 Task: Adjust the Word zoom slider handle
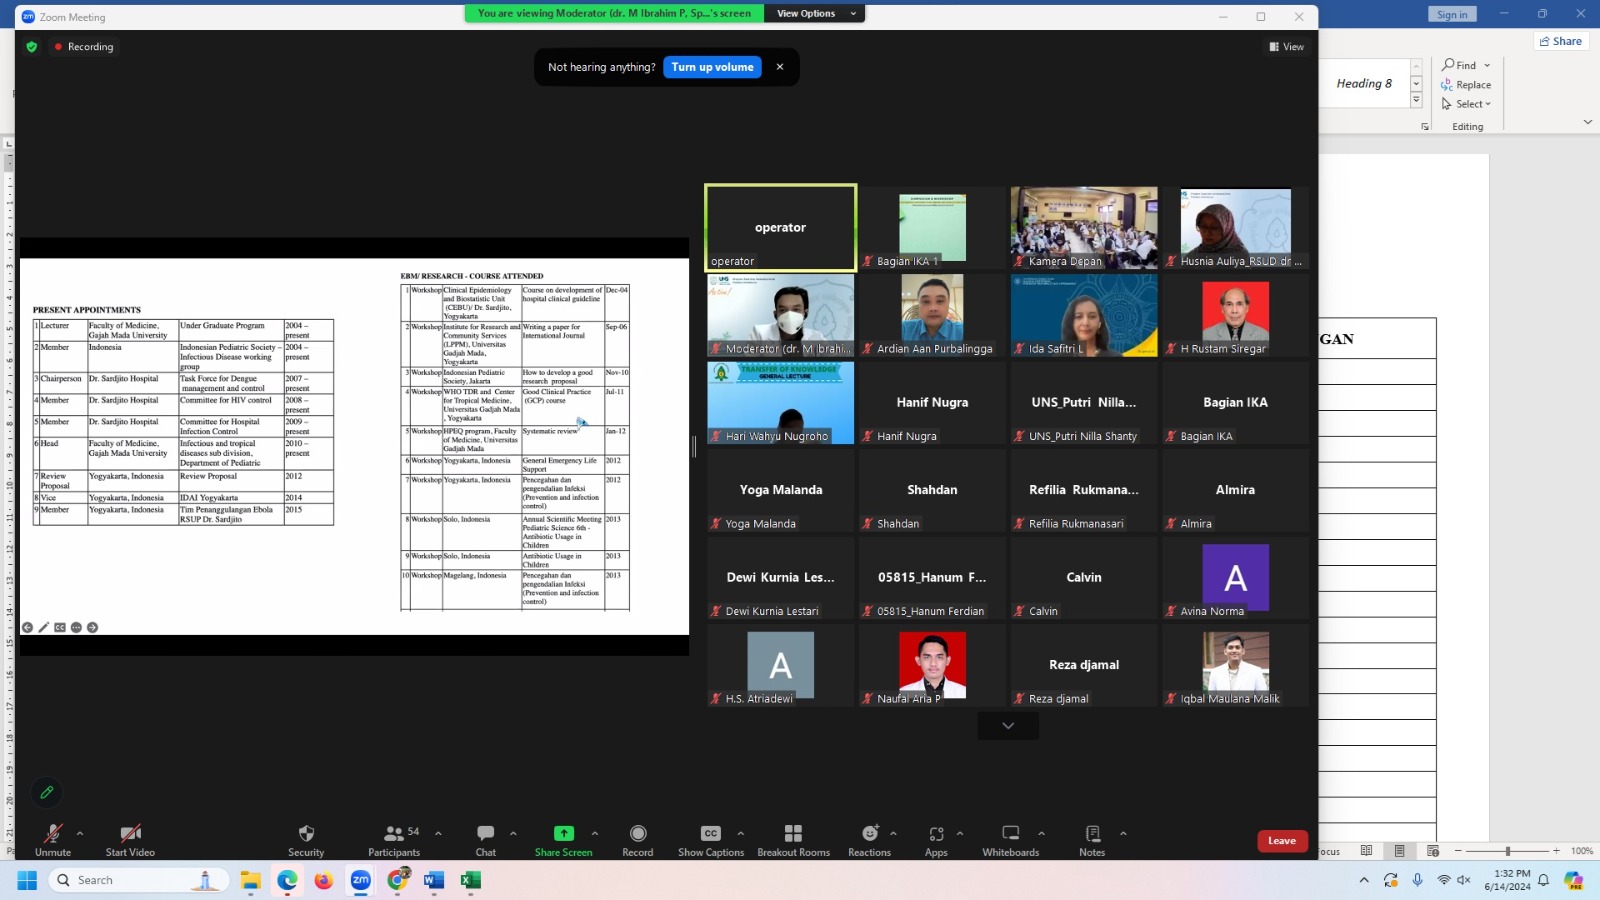[x=1508, y=851]
